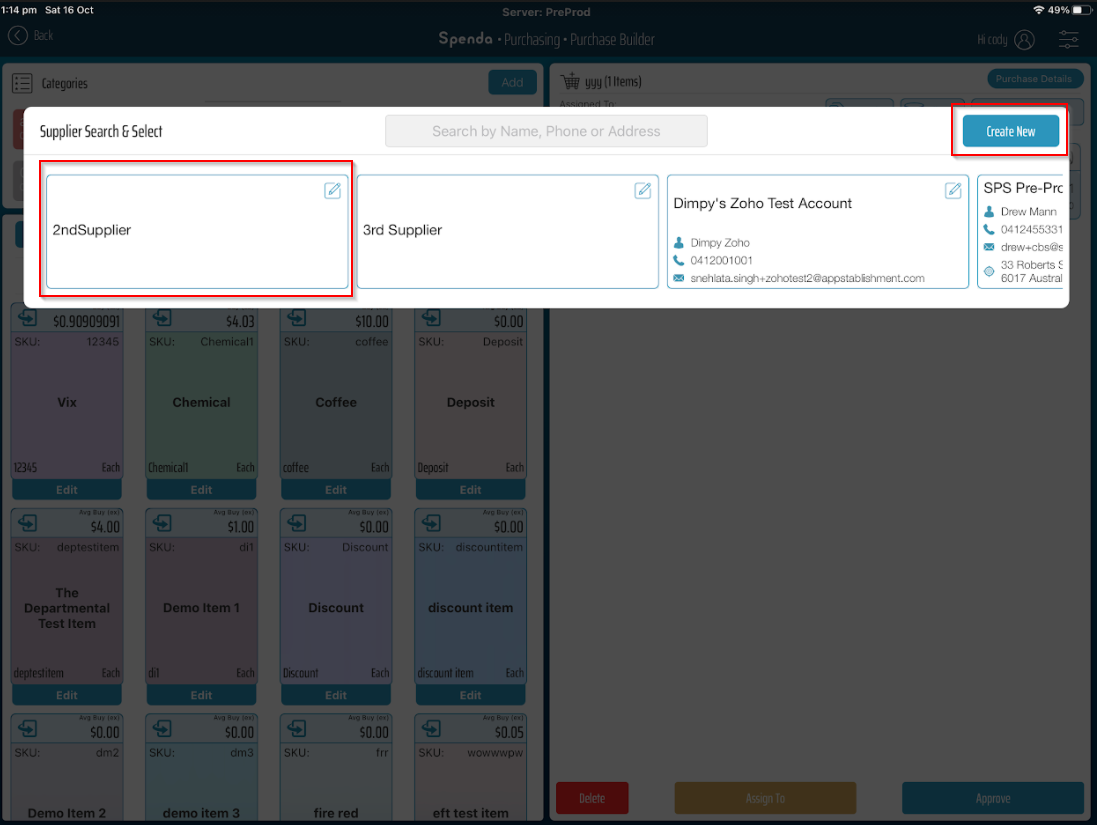Click Edit under the Chemical item
This screenshot has height=825, width=1097.
[x=201, y=489]
